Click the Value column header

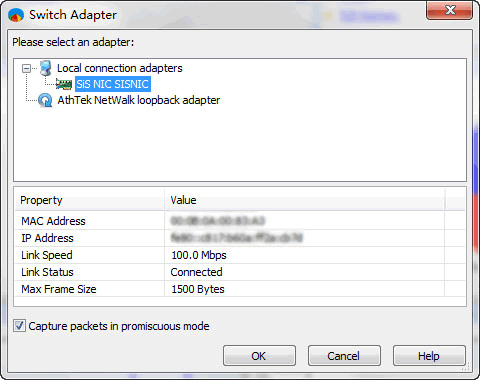pos(304,200)
